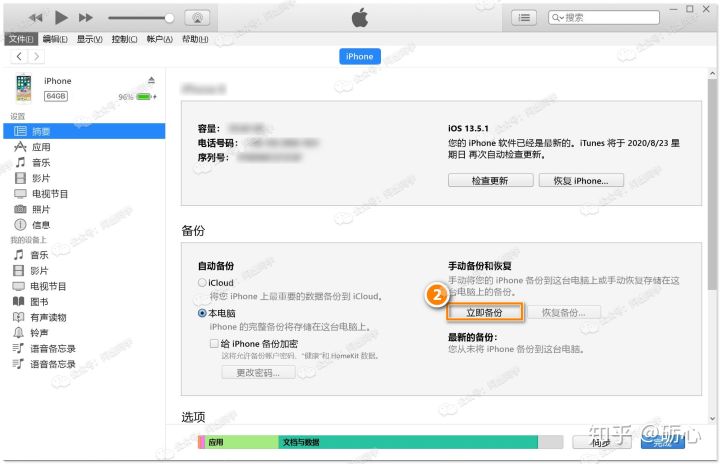The image size is (720, 464).
Task: Click the iOS 13.5.1 version text
Action: coord(468,128)
